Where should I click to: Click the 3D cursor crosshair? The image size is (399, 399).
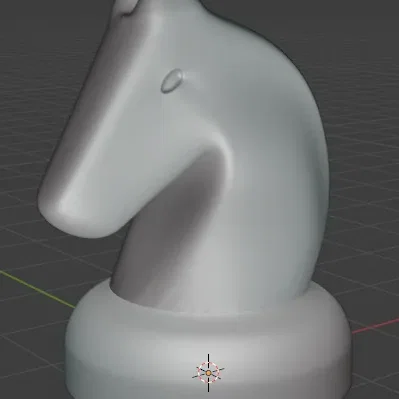click(x=208, y=373)
